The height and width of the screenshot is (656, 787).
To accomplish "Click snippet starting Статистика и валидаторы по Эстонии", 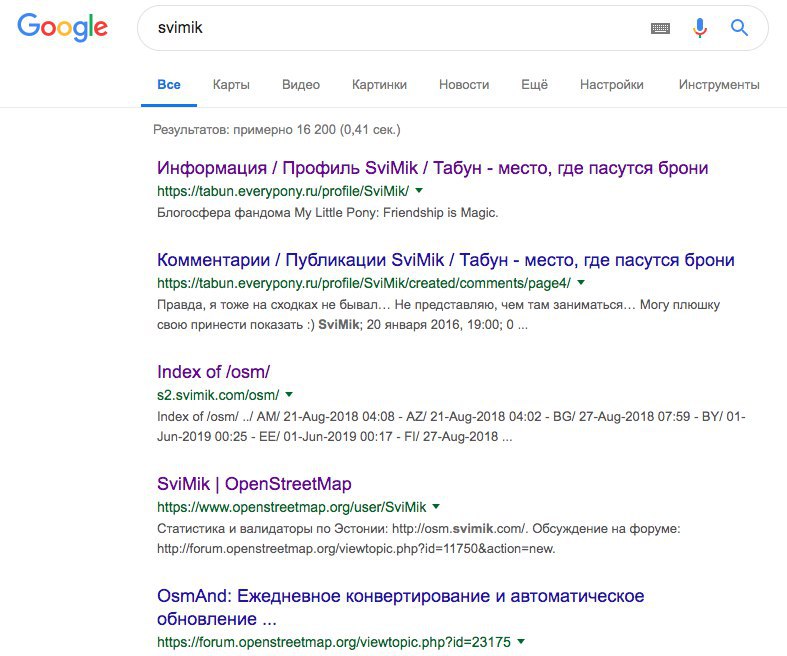I will (x=419, y=538).
